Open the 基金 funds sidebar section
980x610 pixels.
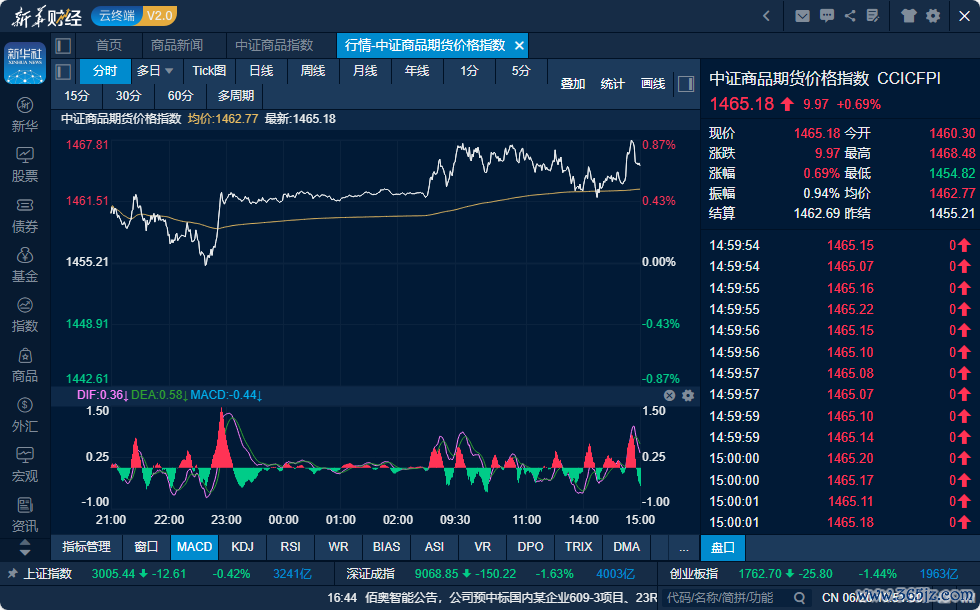(x=24, y=265)
